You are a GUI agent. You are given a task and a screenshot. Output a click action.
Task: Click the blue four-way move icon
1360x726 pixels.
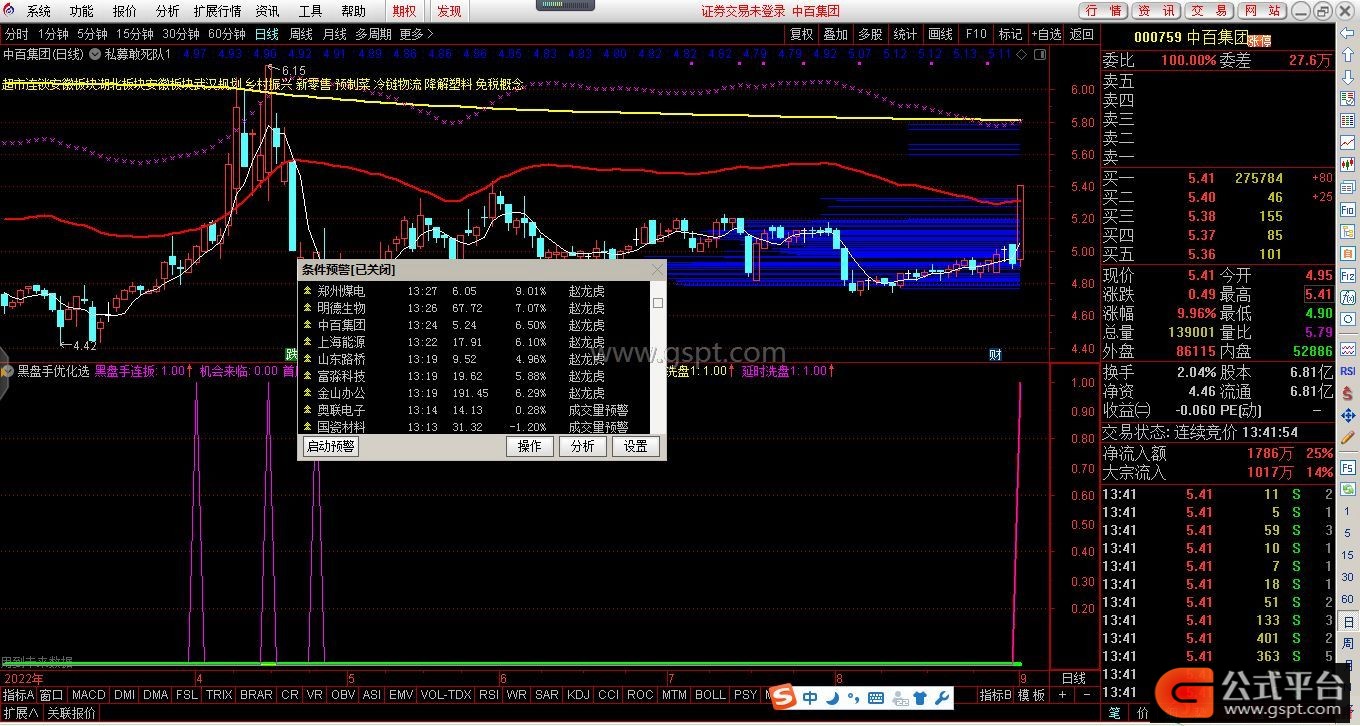point(1348,415)
